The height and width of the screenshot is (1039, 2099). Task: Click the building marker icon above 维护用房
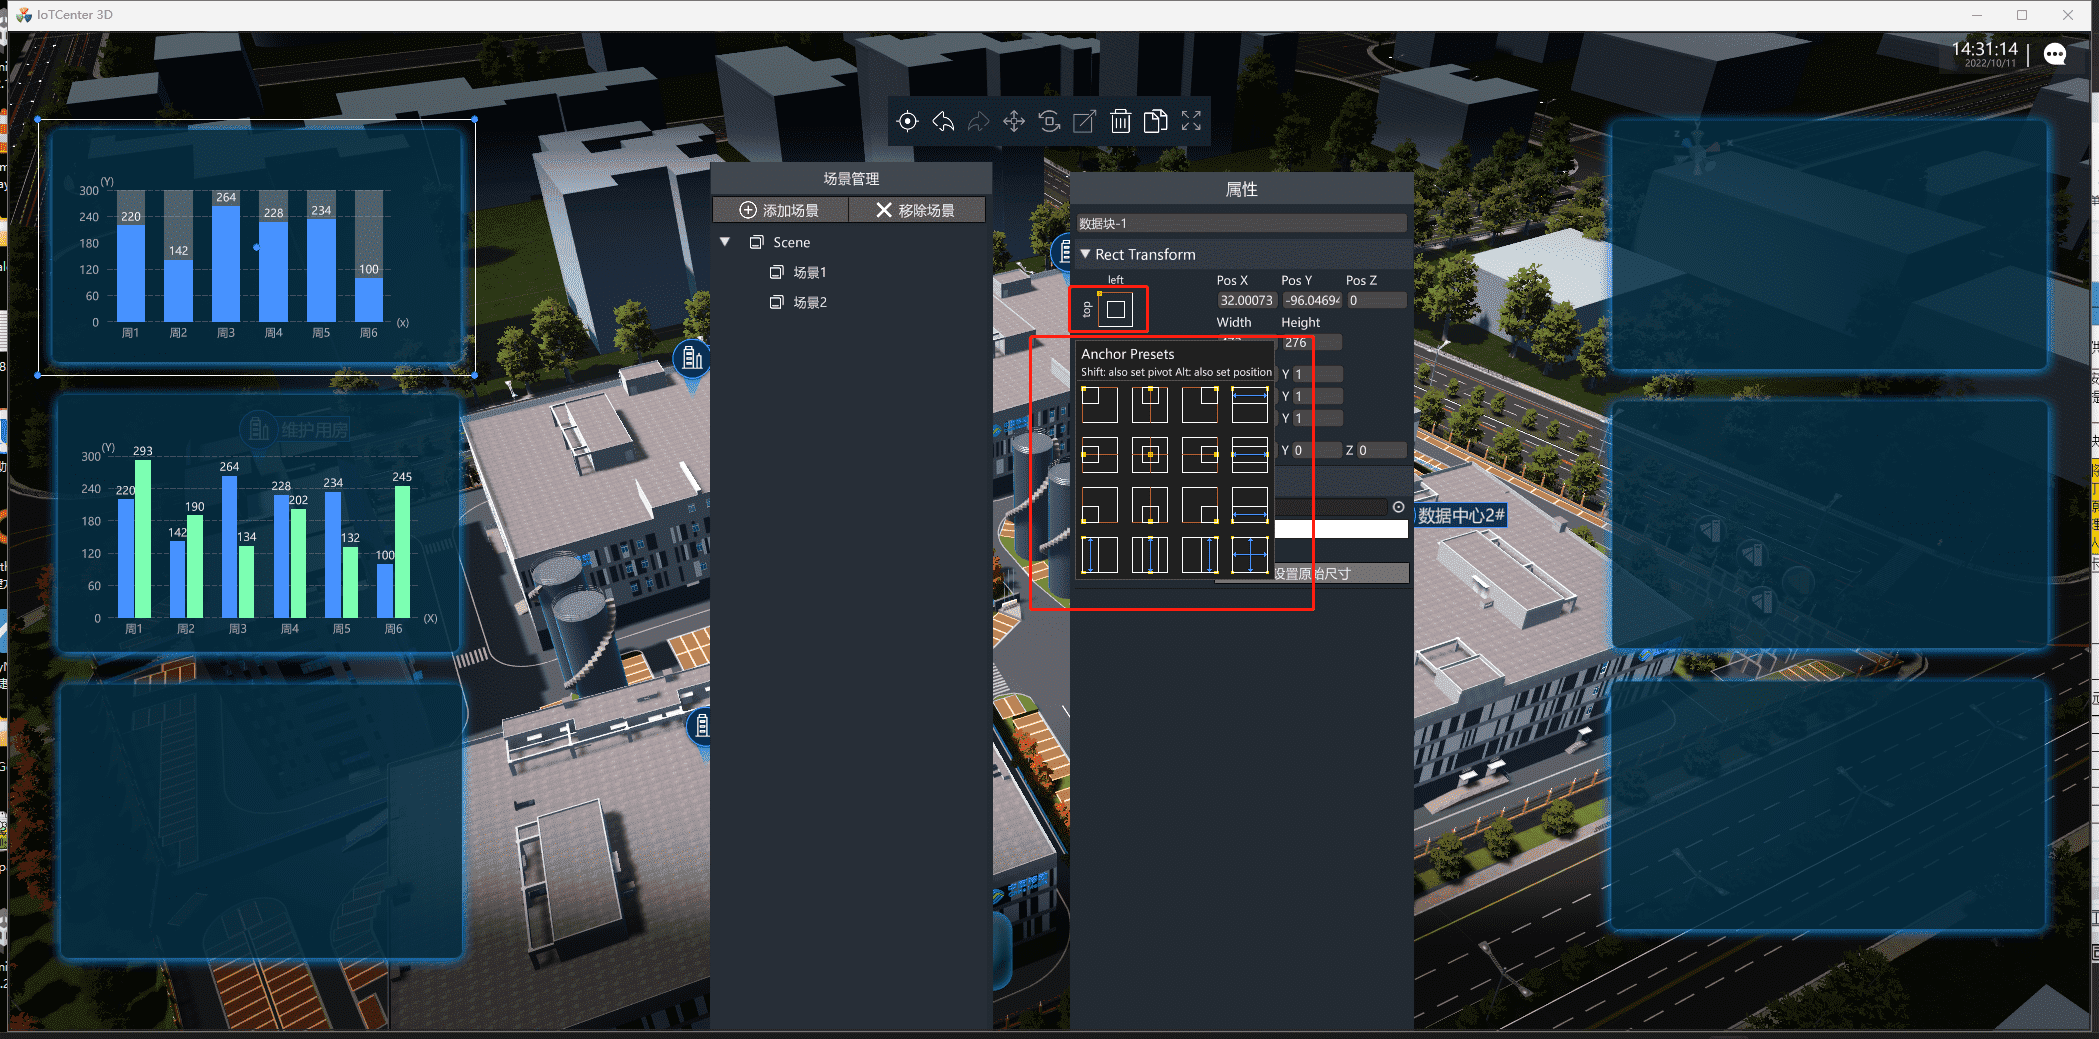pos(258,429)
